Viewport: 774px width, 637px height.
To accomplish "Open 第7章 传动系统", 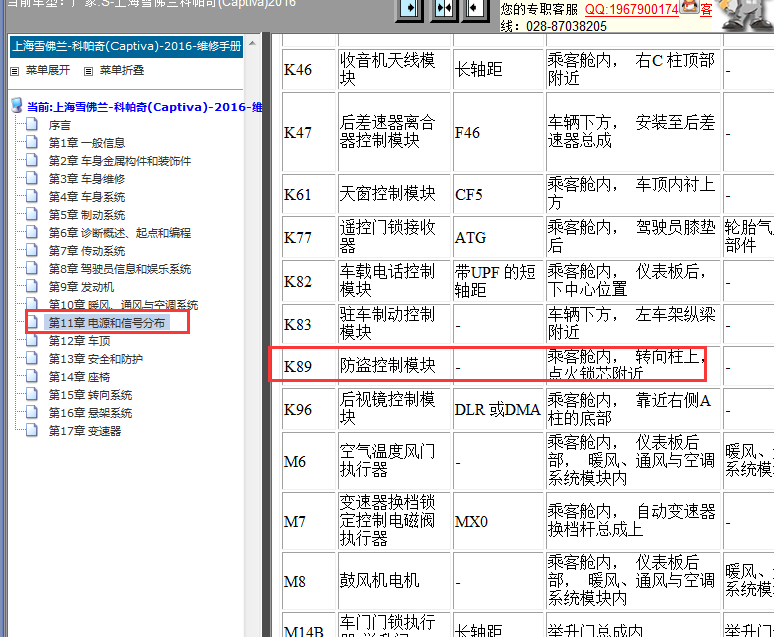I will pos(87,251).
